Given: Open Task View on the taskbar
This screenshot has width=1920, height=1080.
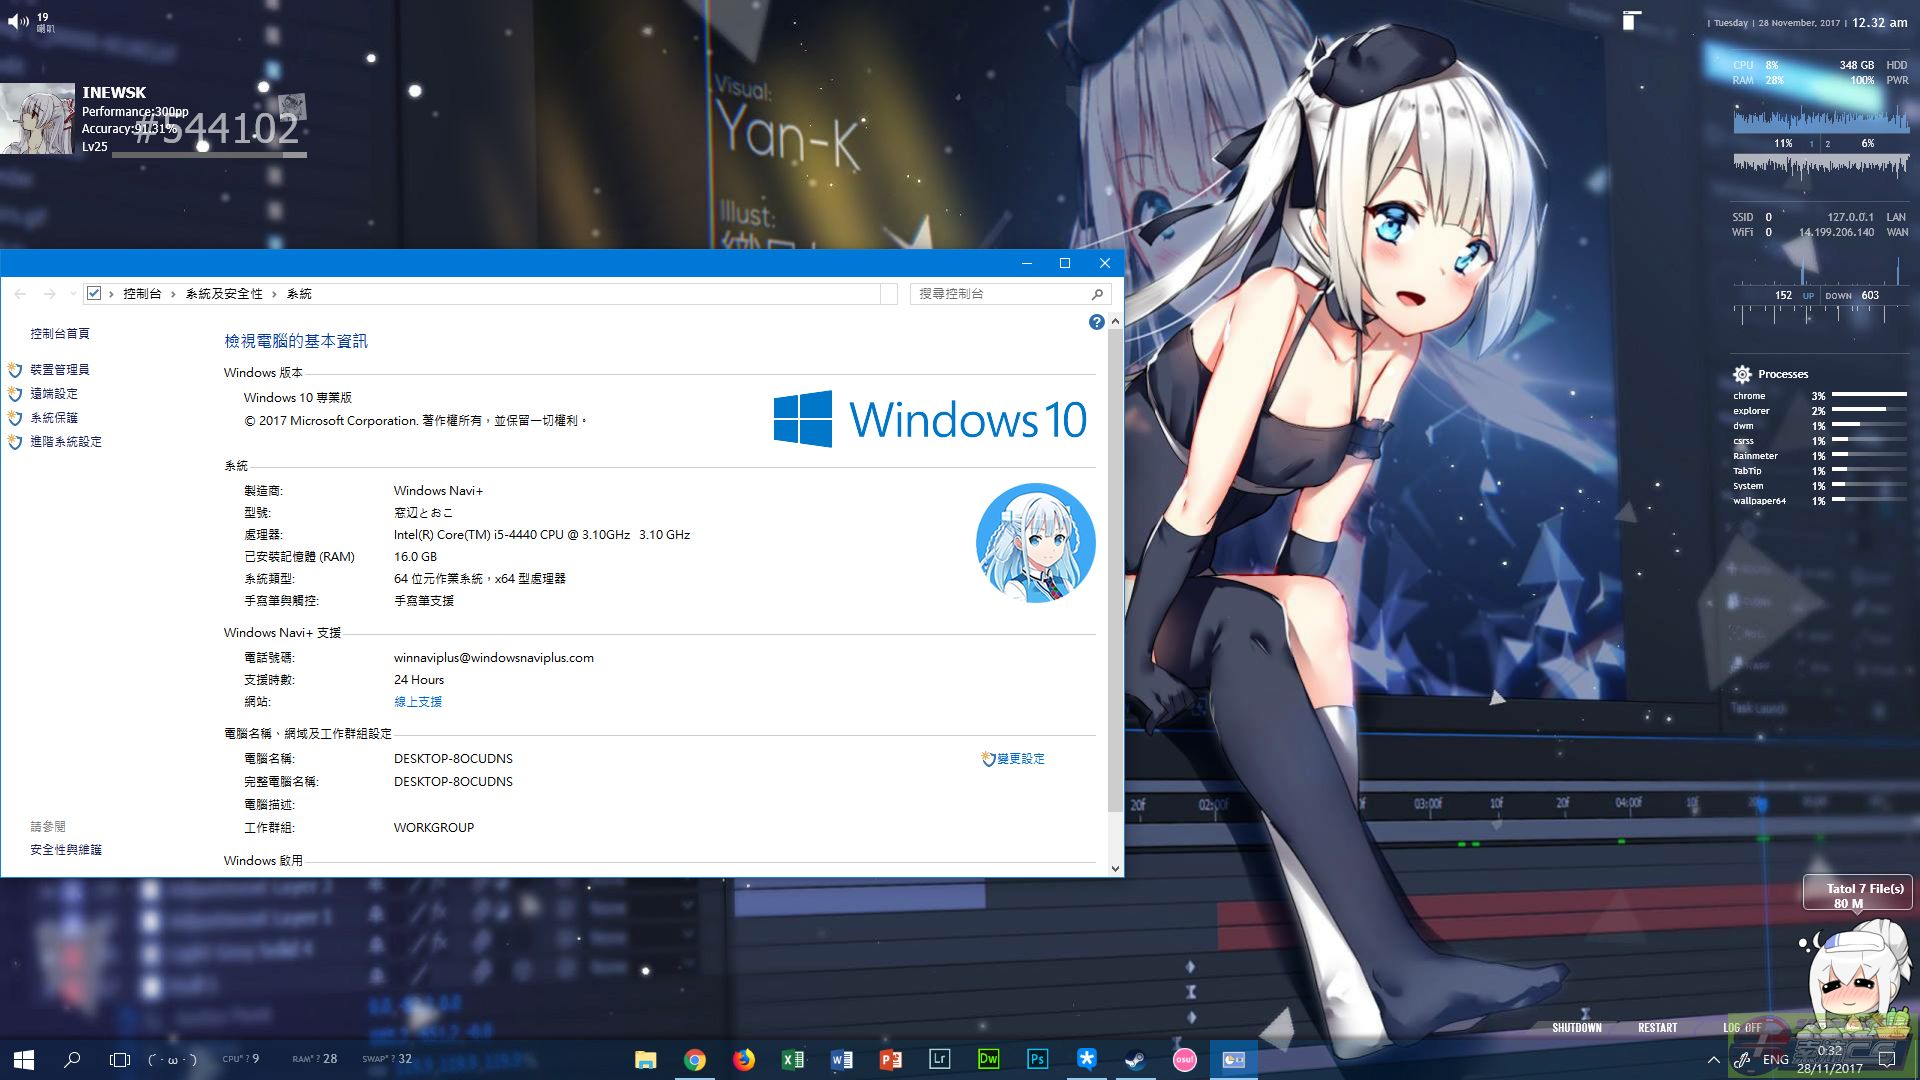Looking at the screenshot, I should [120, 1060].
